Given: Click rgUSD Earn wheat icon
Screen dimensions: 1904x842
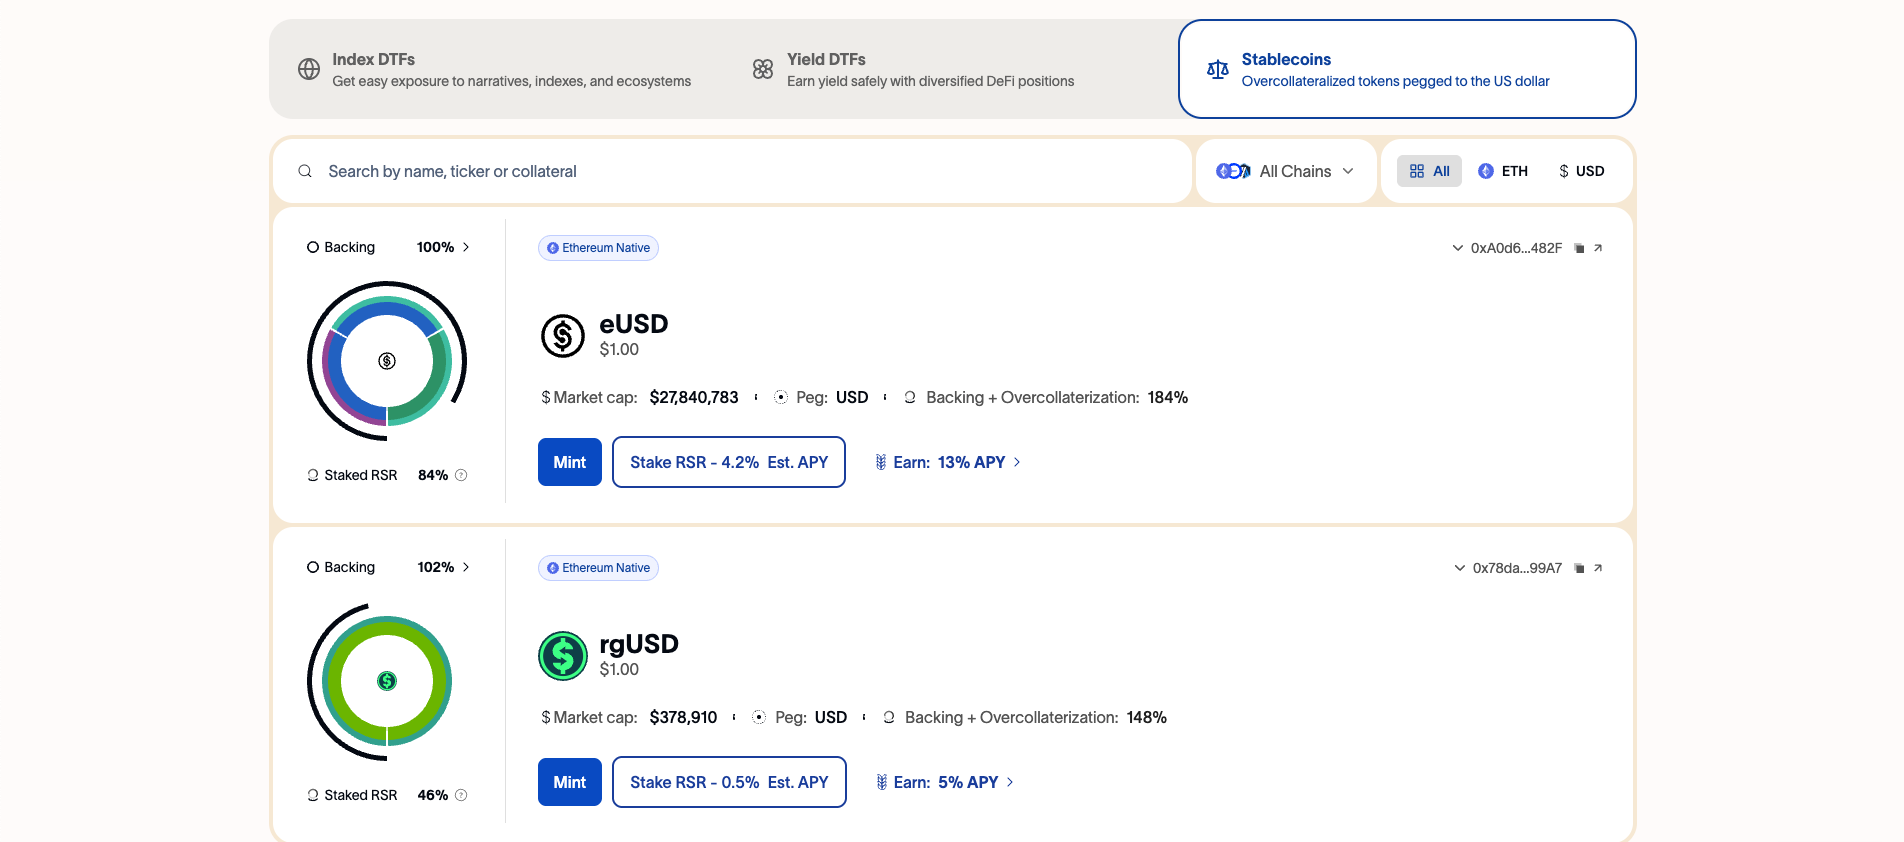Looking at the screenshot, I should [881, 782].
